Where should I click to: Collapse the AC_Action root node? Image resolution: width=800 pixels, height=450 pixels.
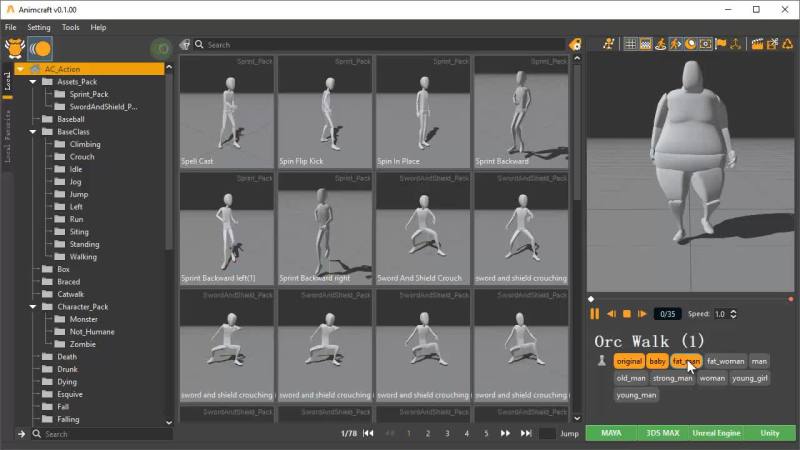click(x=20, y=69)
